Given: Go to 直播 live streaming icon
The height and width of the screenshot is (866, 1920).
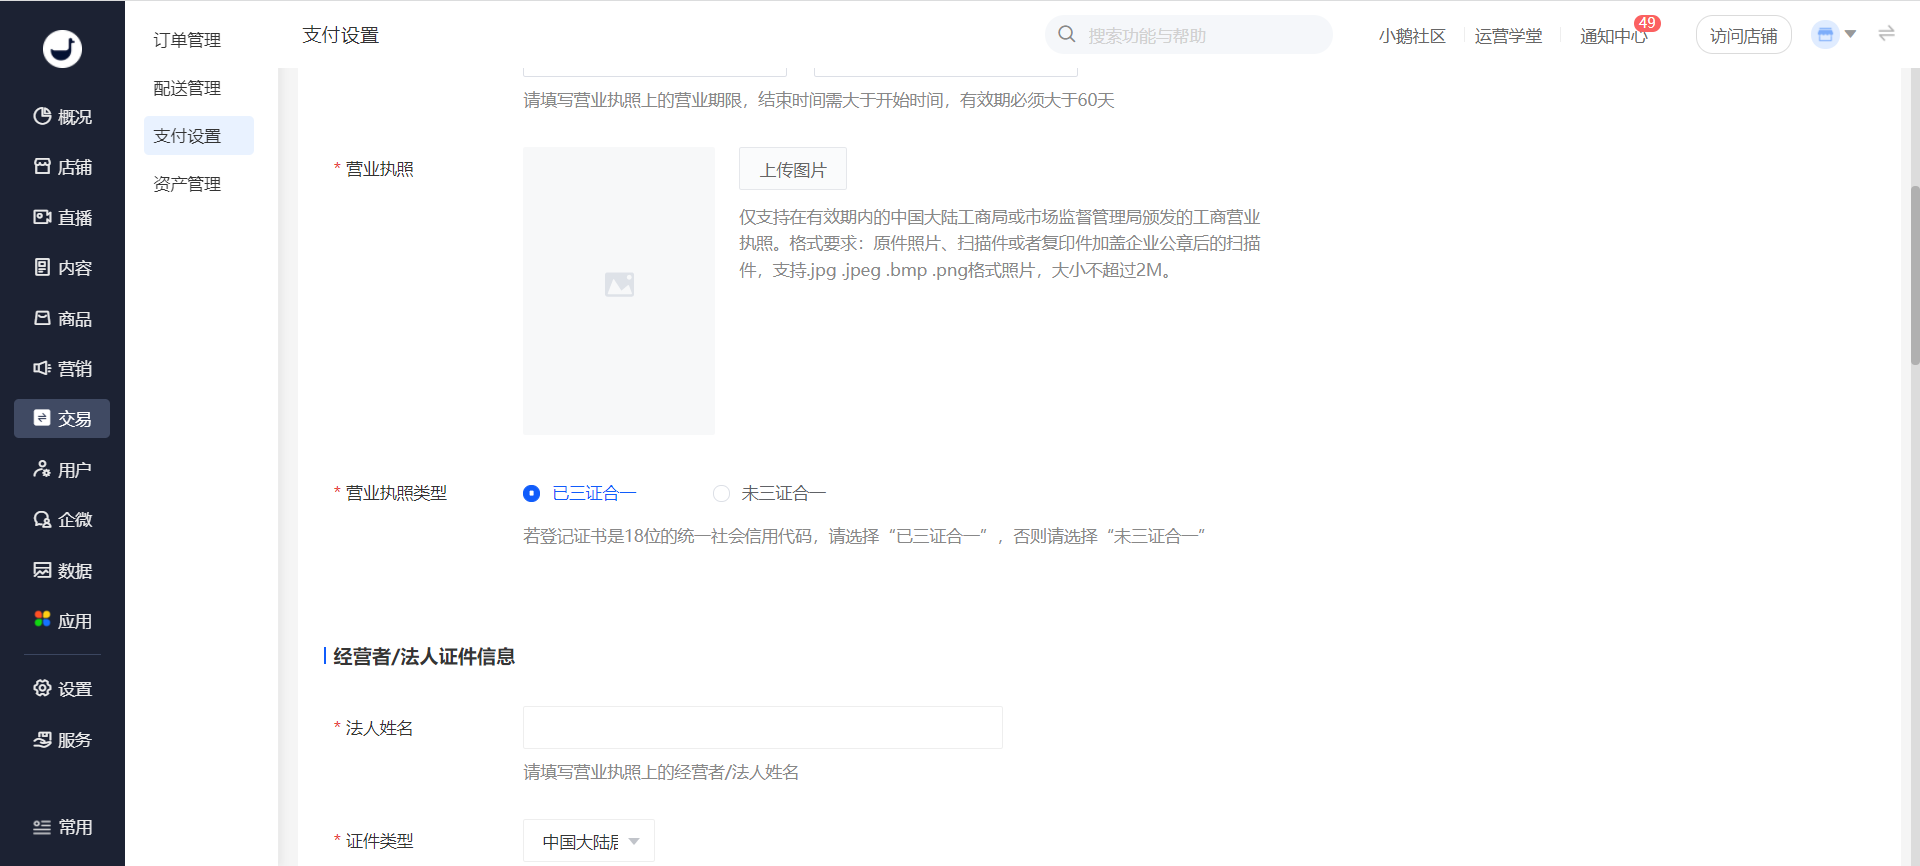Looking at the screenshot, I should tap(42, 217).
